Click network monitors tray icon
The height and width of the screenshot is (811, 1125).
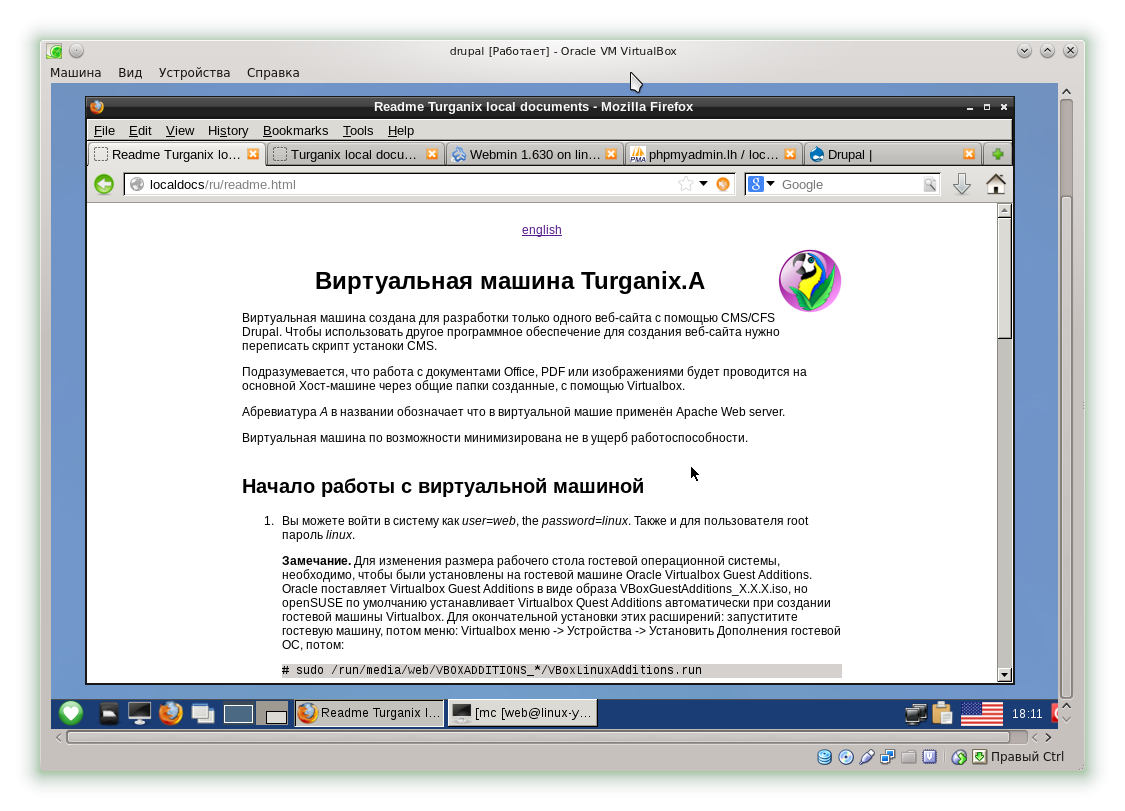[915, 713]
